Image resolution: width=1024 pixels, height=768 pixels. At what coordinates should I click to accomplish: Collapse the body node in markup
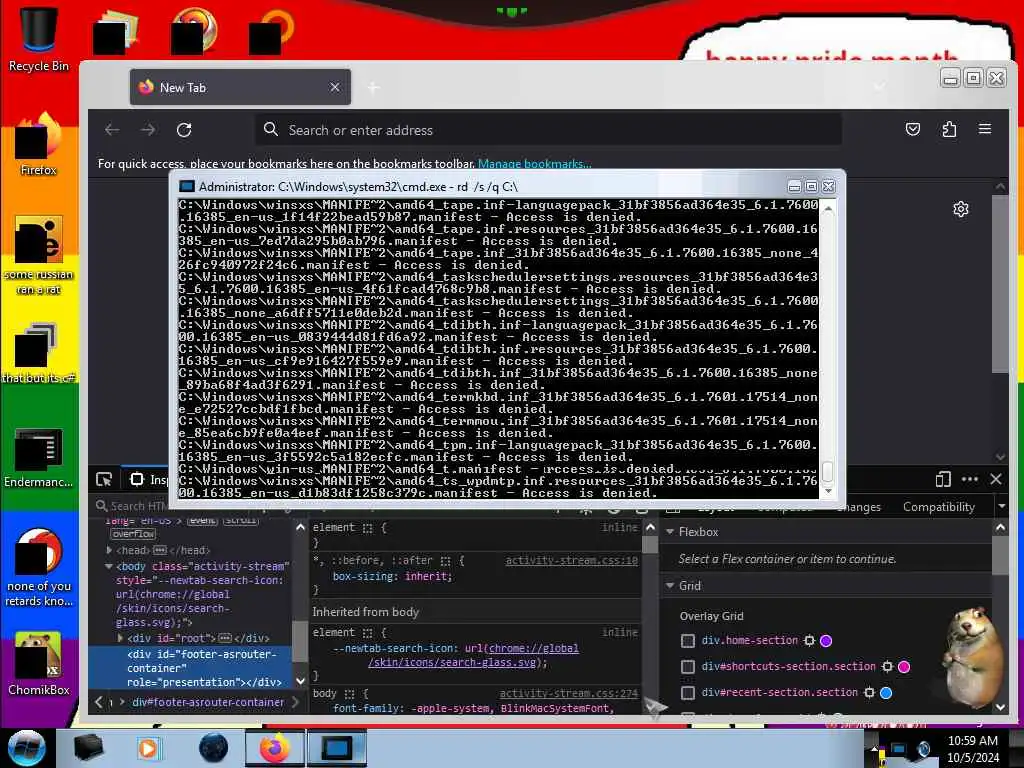[x=109, y=566]
